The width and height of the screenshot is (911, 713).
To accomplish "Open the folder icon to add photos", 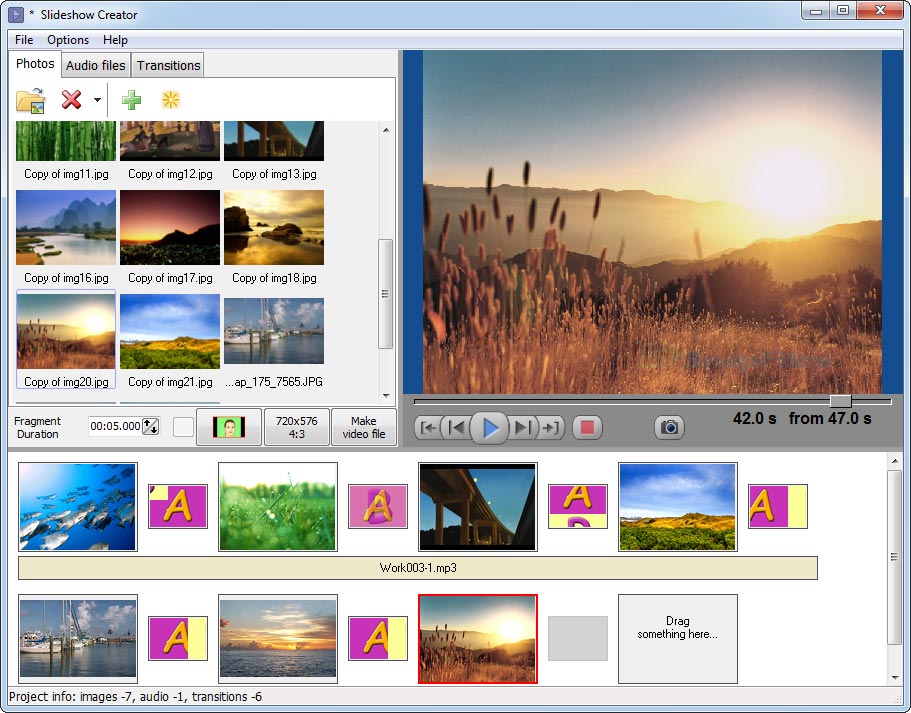I will click(30, 99).
